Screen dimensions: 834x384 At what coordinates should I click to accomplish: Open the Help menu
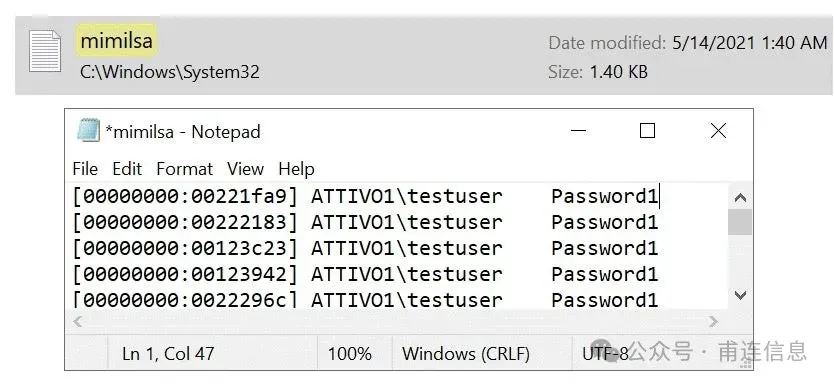(x=296, y=169)
